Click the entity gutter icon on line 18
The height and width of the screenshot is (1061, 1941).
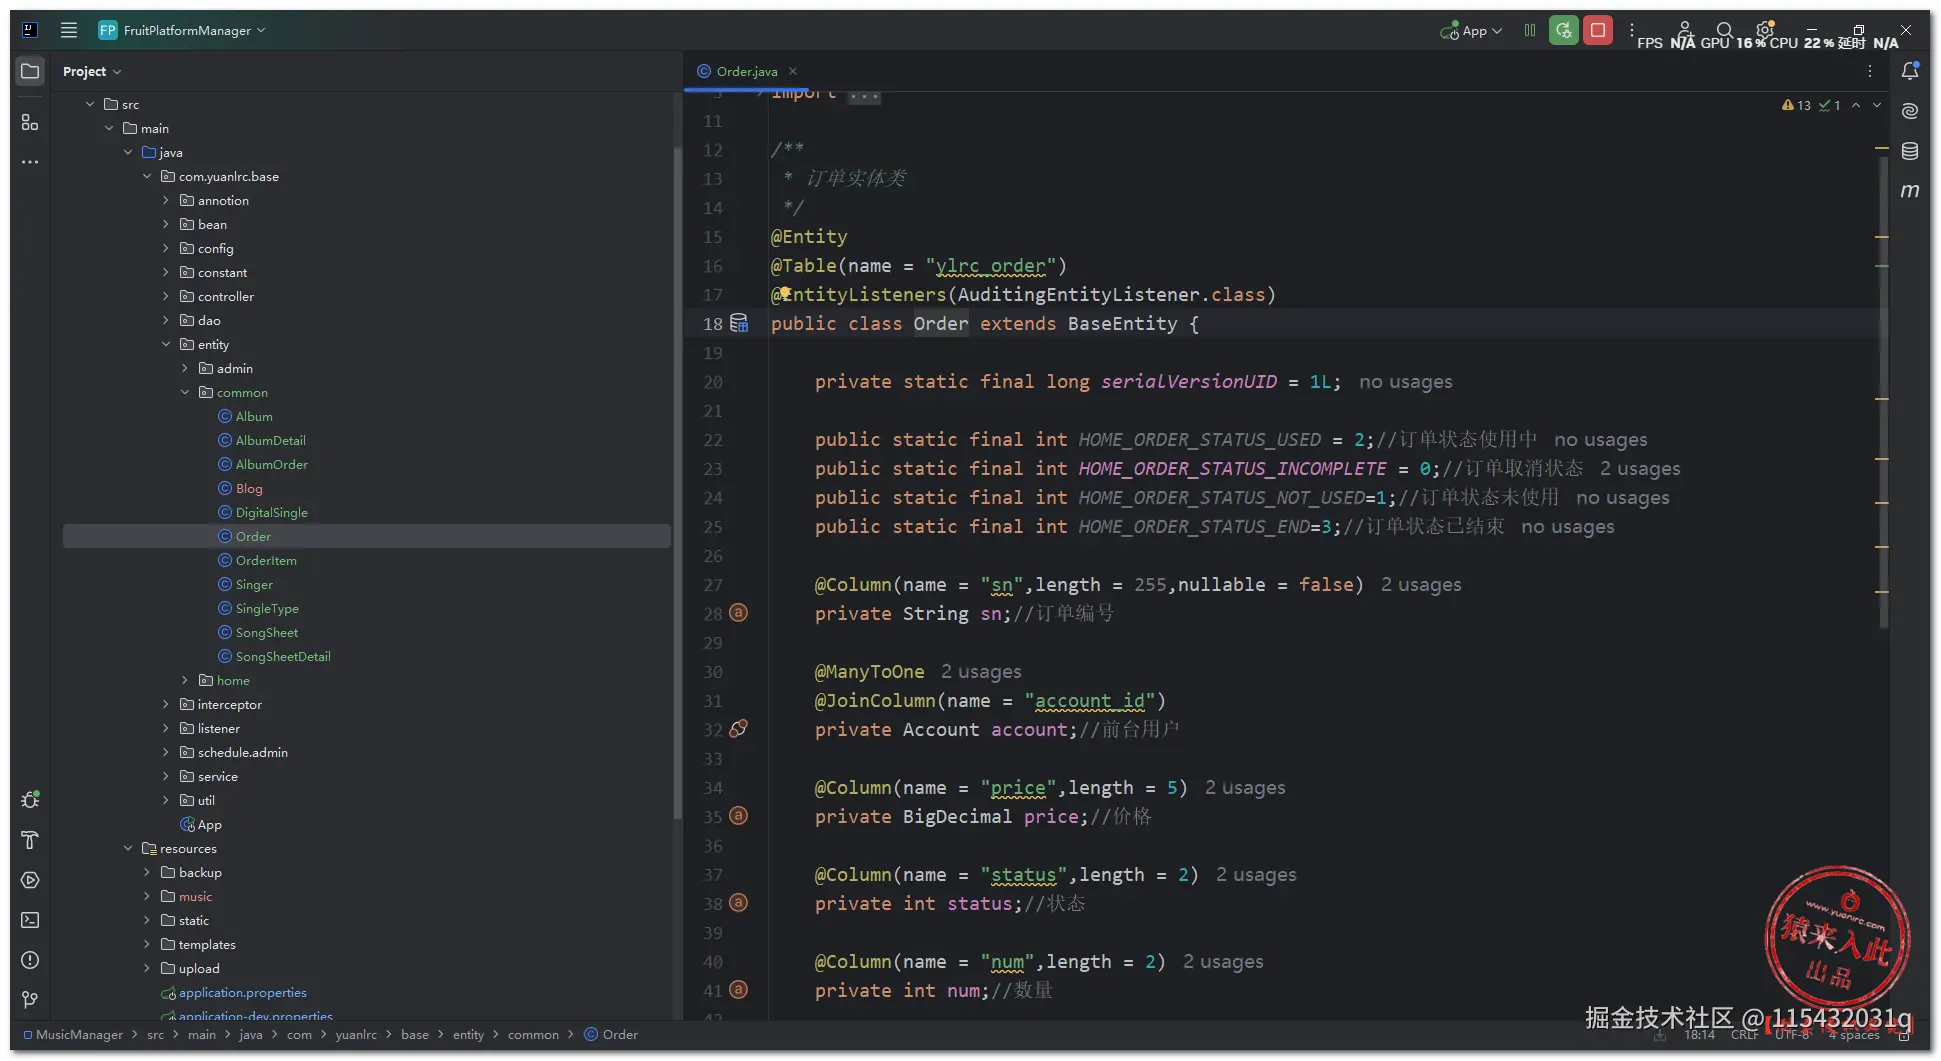click(739, 323)
